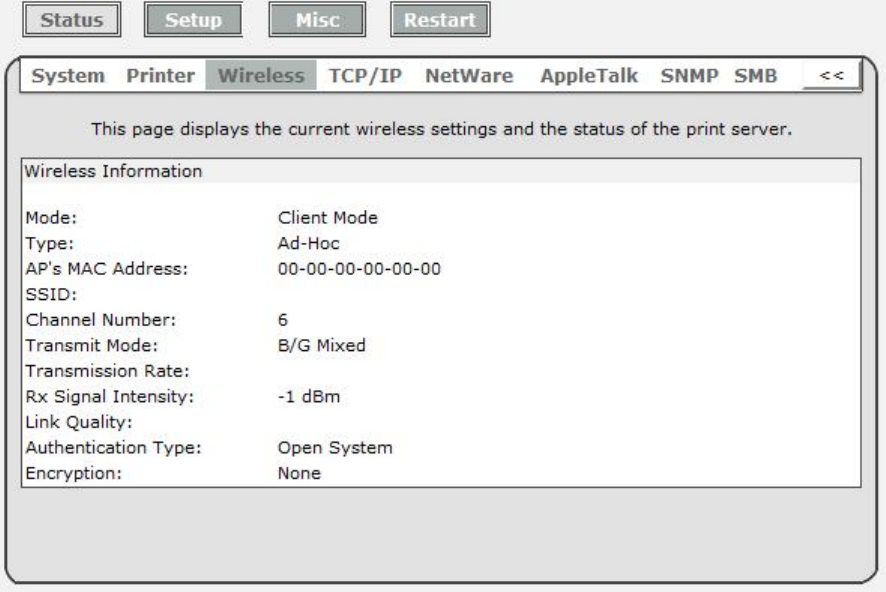The width and height of the screenshot is (886, 592).
Task: Go to the Setup section
Action: pyautogui.click(x=193, y=20)
